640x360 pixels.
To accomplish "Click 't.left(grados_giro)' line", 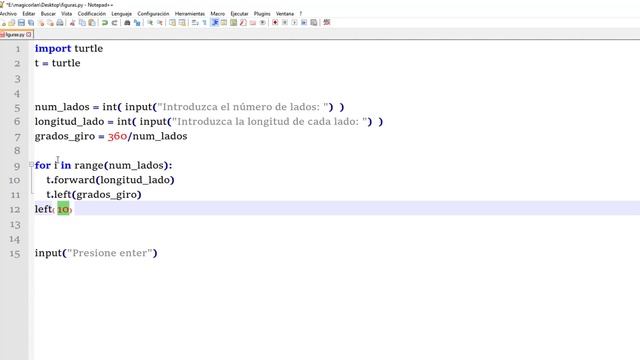I will point(94,194).
